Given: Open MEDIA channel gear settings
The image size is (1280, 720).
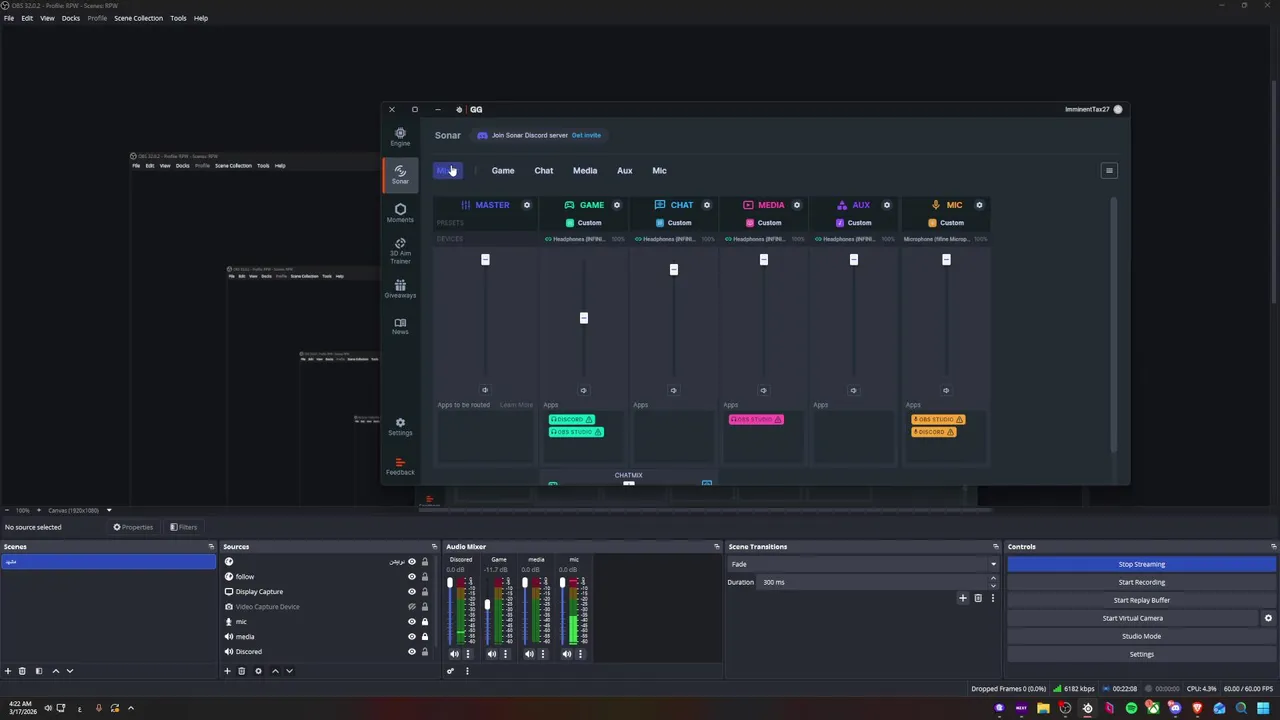Looking at the screenshot, I should coord(797,205).
